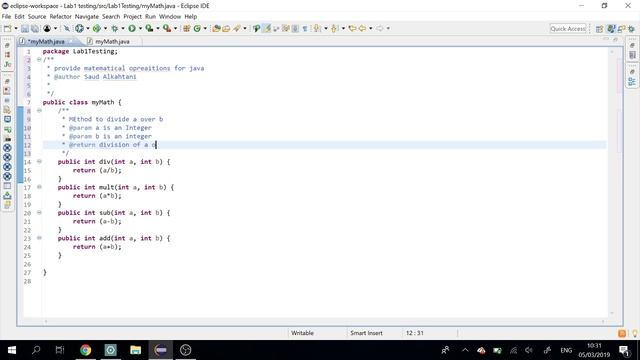Click the Task List icon in right trim
Viewport: 640px width, 360px height.
pyautogui.click(x=632, y=55)
